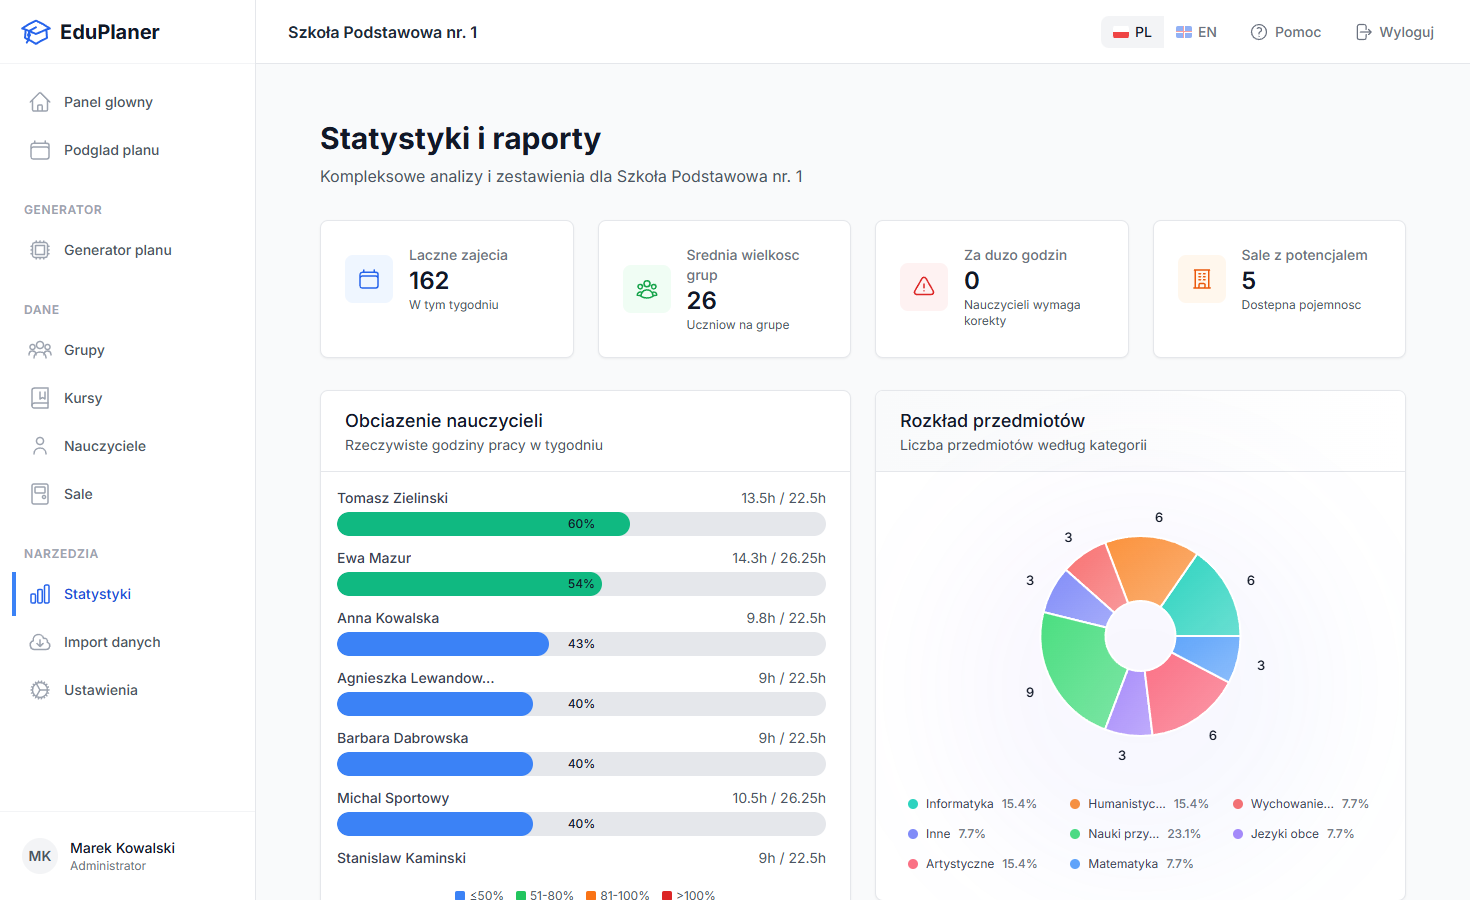Toggle Informatyka in the pie chart legend

tap(968, 803)
